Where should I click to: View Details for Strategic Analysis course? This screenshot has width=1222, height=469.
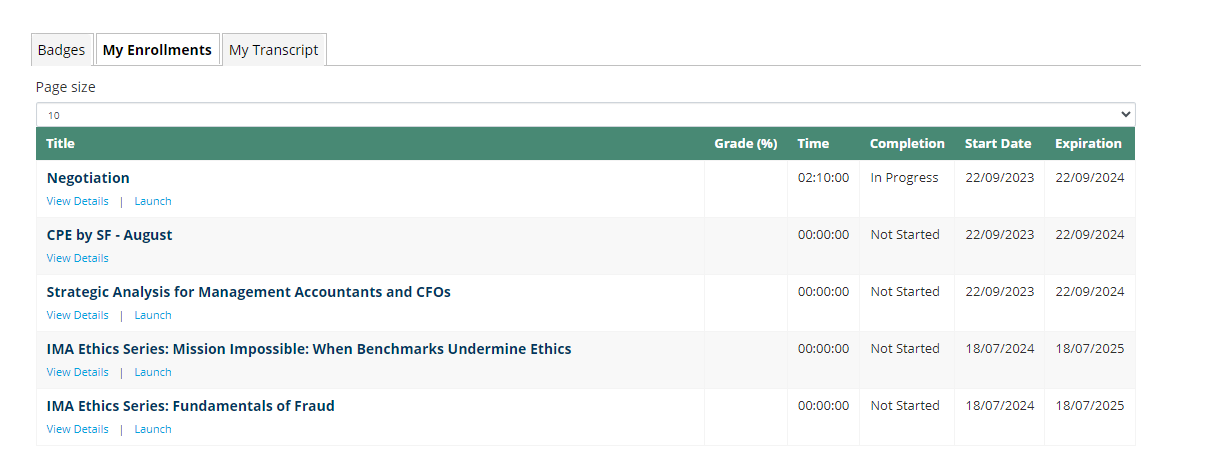[78, 315]
